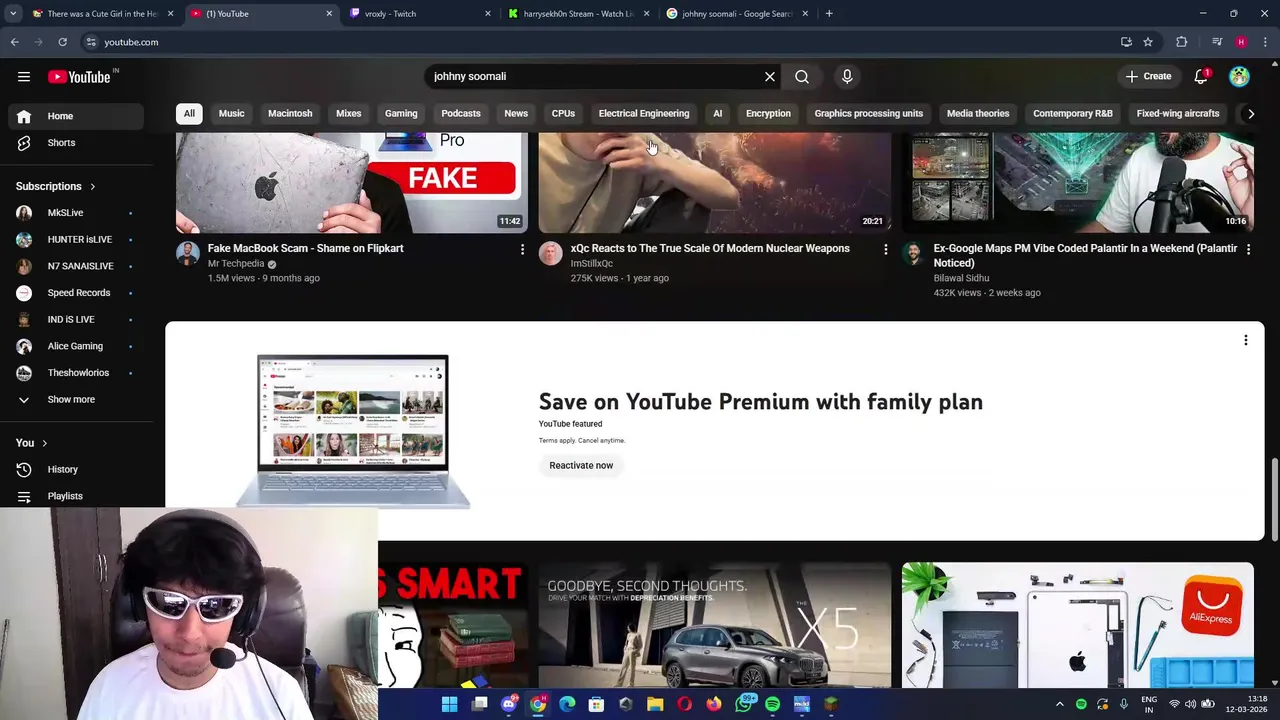
Task: Open Spotify from the taskbar
Action: click(772, 705)
